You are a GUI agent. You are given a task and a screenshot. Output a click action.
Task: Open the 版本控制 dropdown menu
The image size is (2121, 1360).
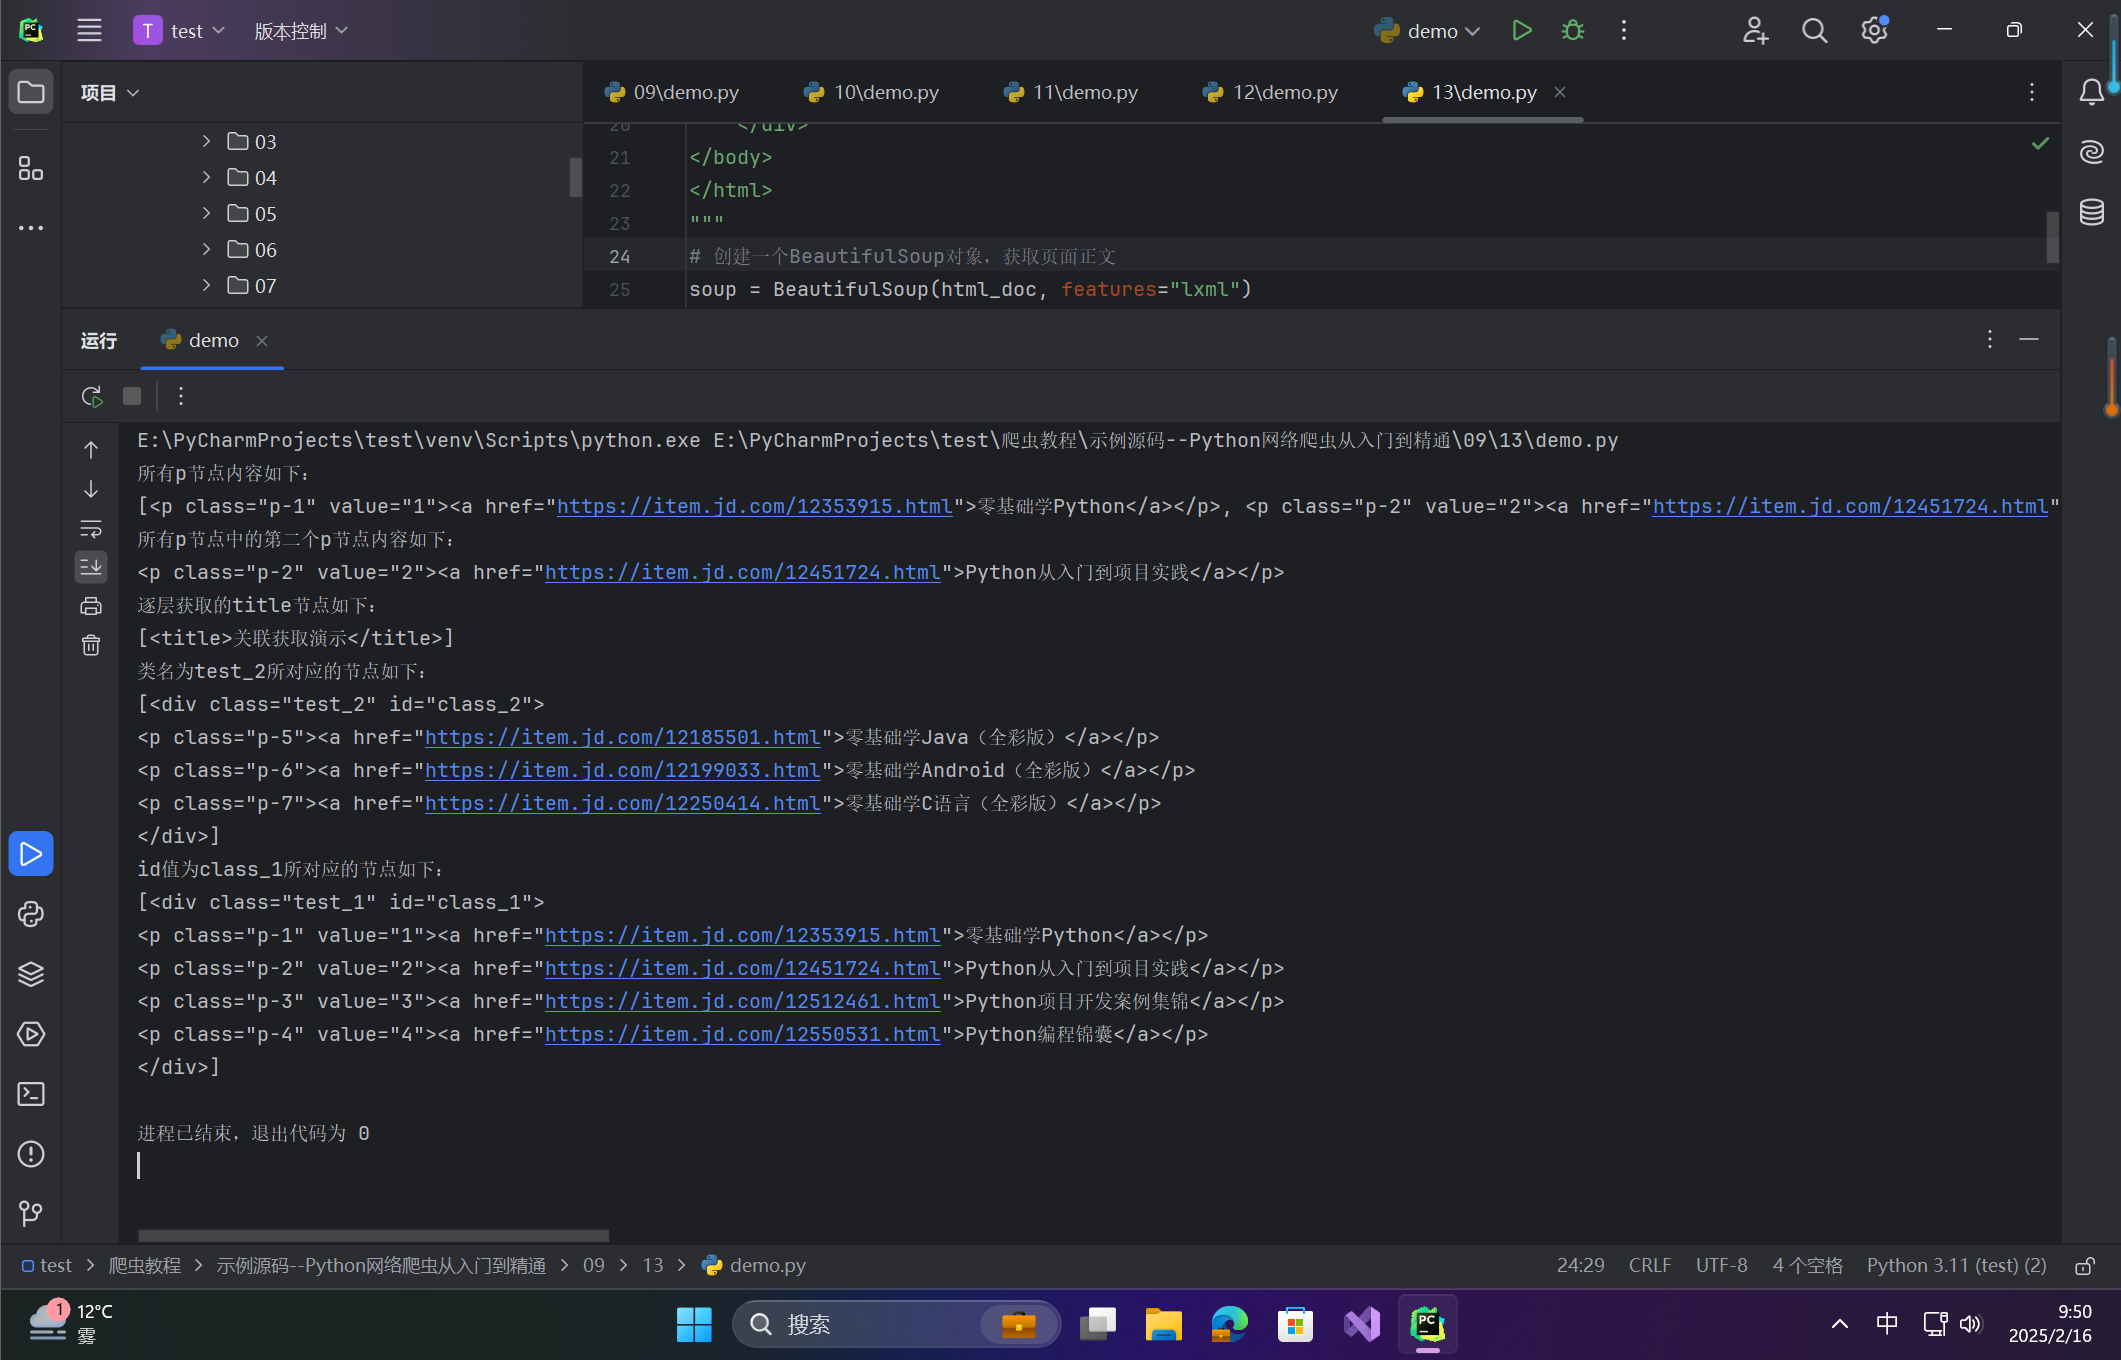click(x=301, y=31)
